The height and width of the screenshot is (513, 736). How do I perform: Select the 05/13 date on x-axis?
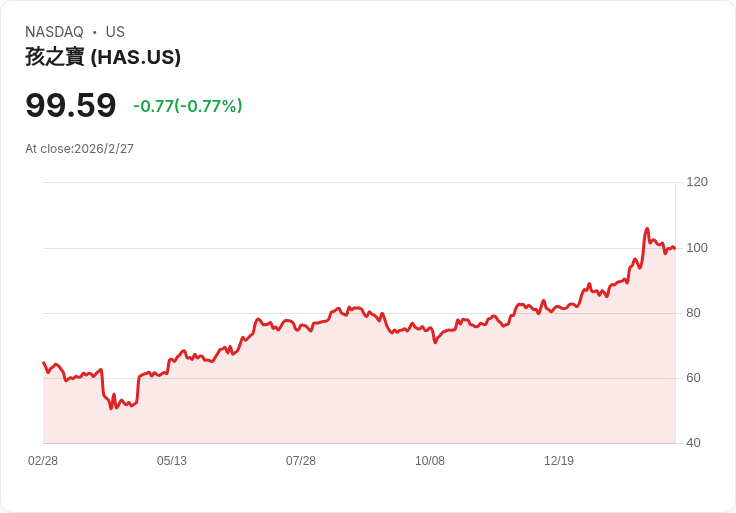tap(172, 461)
